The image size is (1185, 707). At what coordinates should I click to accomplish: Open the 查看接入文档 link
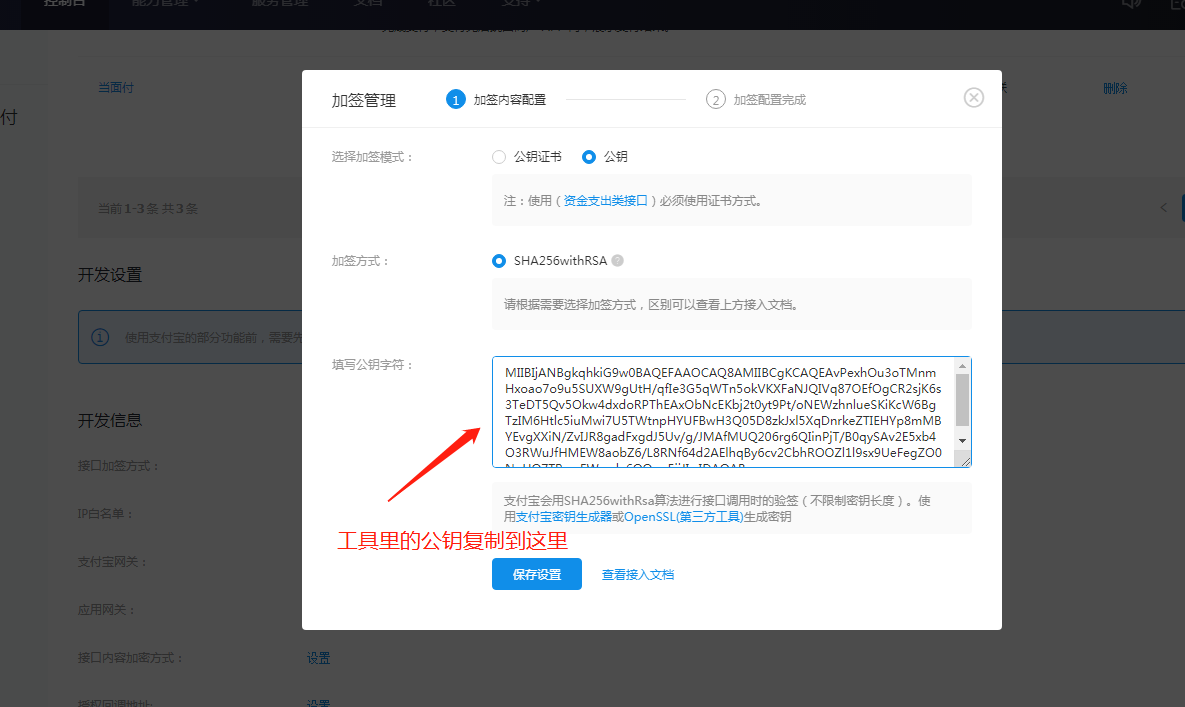(637, 575)
